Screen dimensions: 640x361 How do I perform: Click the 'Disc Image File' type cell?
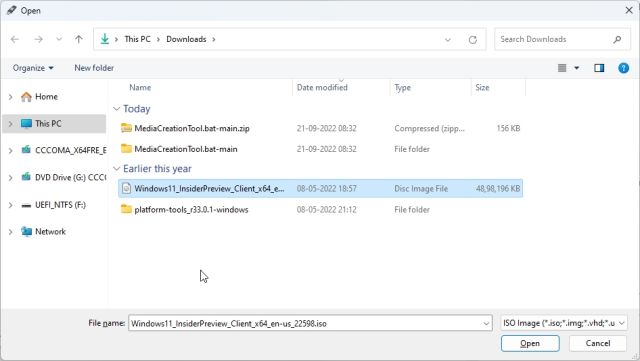coord(421,189)
